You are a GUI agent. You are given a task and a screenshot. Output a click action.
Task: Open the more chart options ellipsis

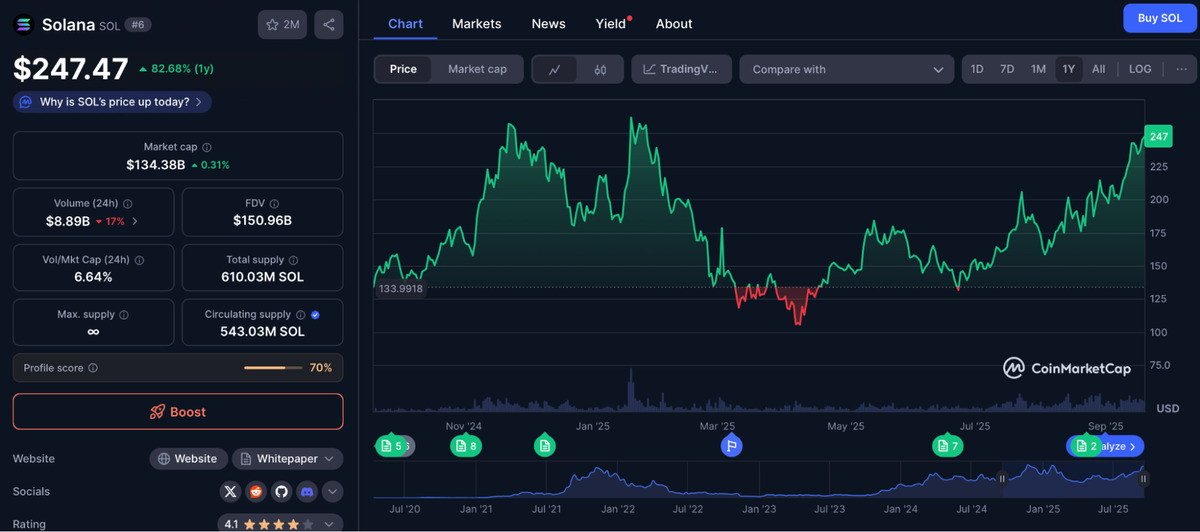click(x=1181, y=69)
